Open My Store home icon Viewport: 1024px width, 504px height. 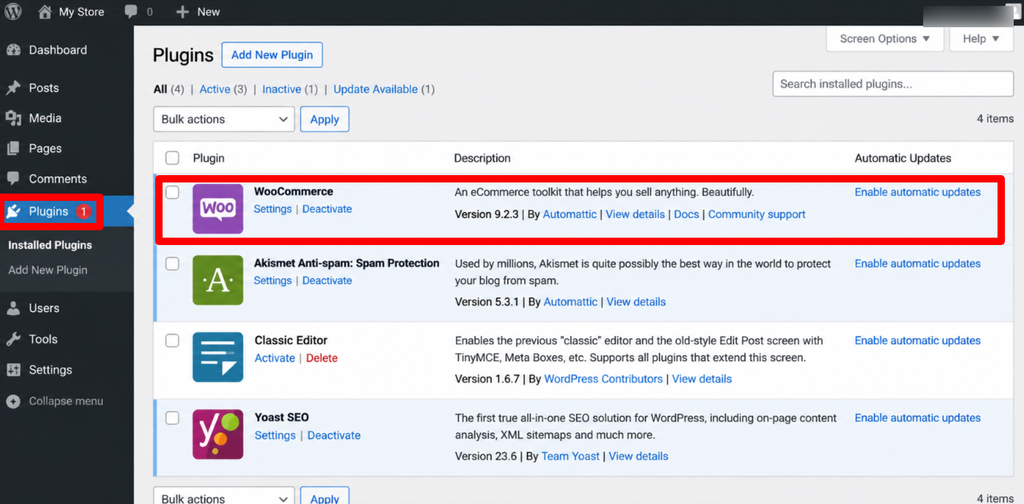(x=44, y=11)
